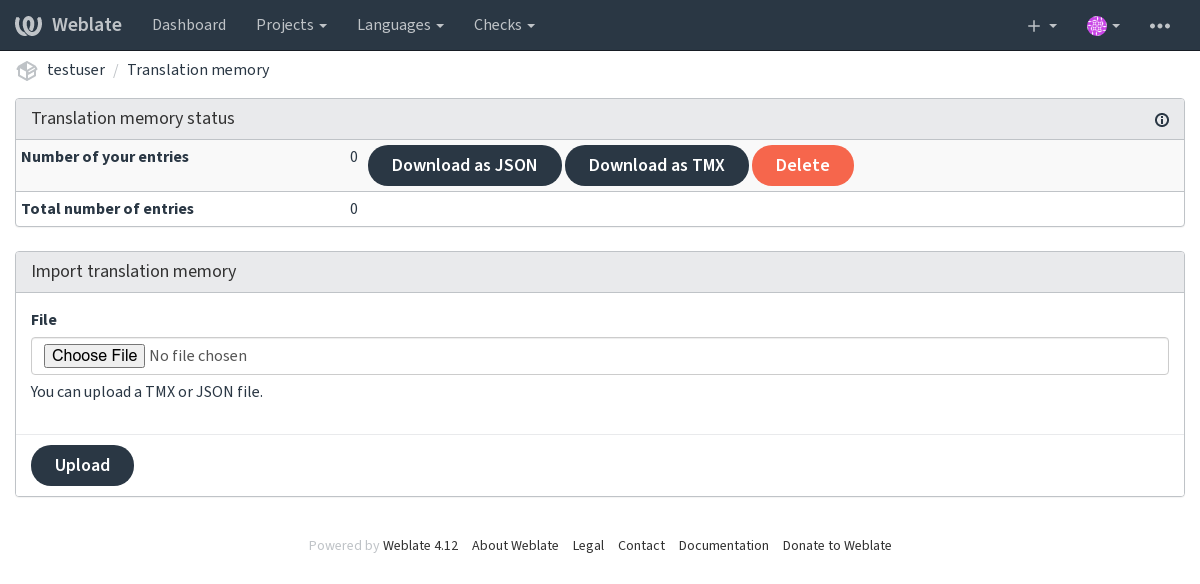Click the 'Number of your entries' label
1200x584 pixels.
(x=105, y=157)
